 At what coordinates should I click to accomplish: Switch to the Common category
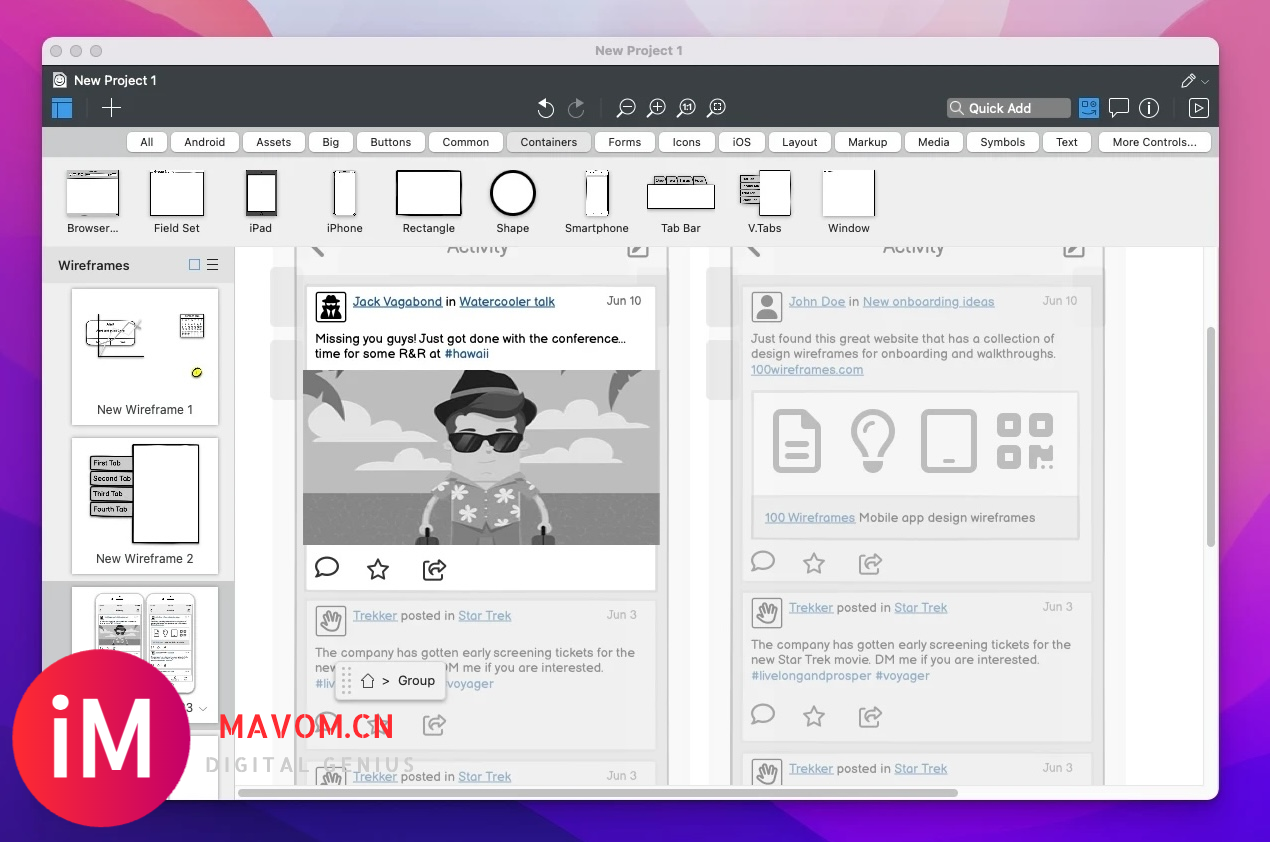pos(466,142)
